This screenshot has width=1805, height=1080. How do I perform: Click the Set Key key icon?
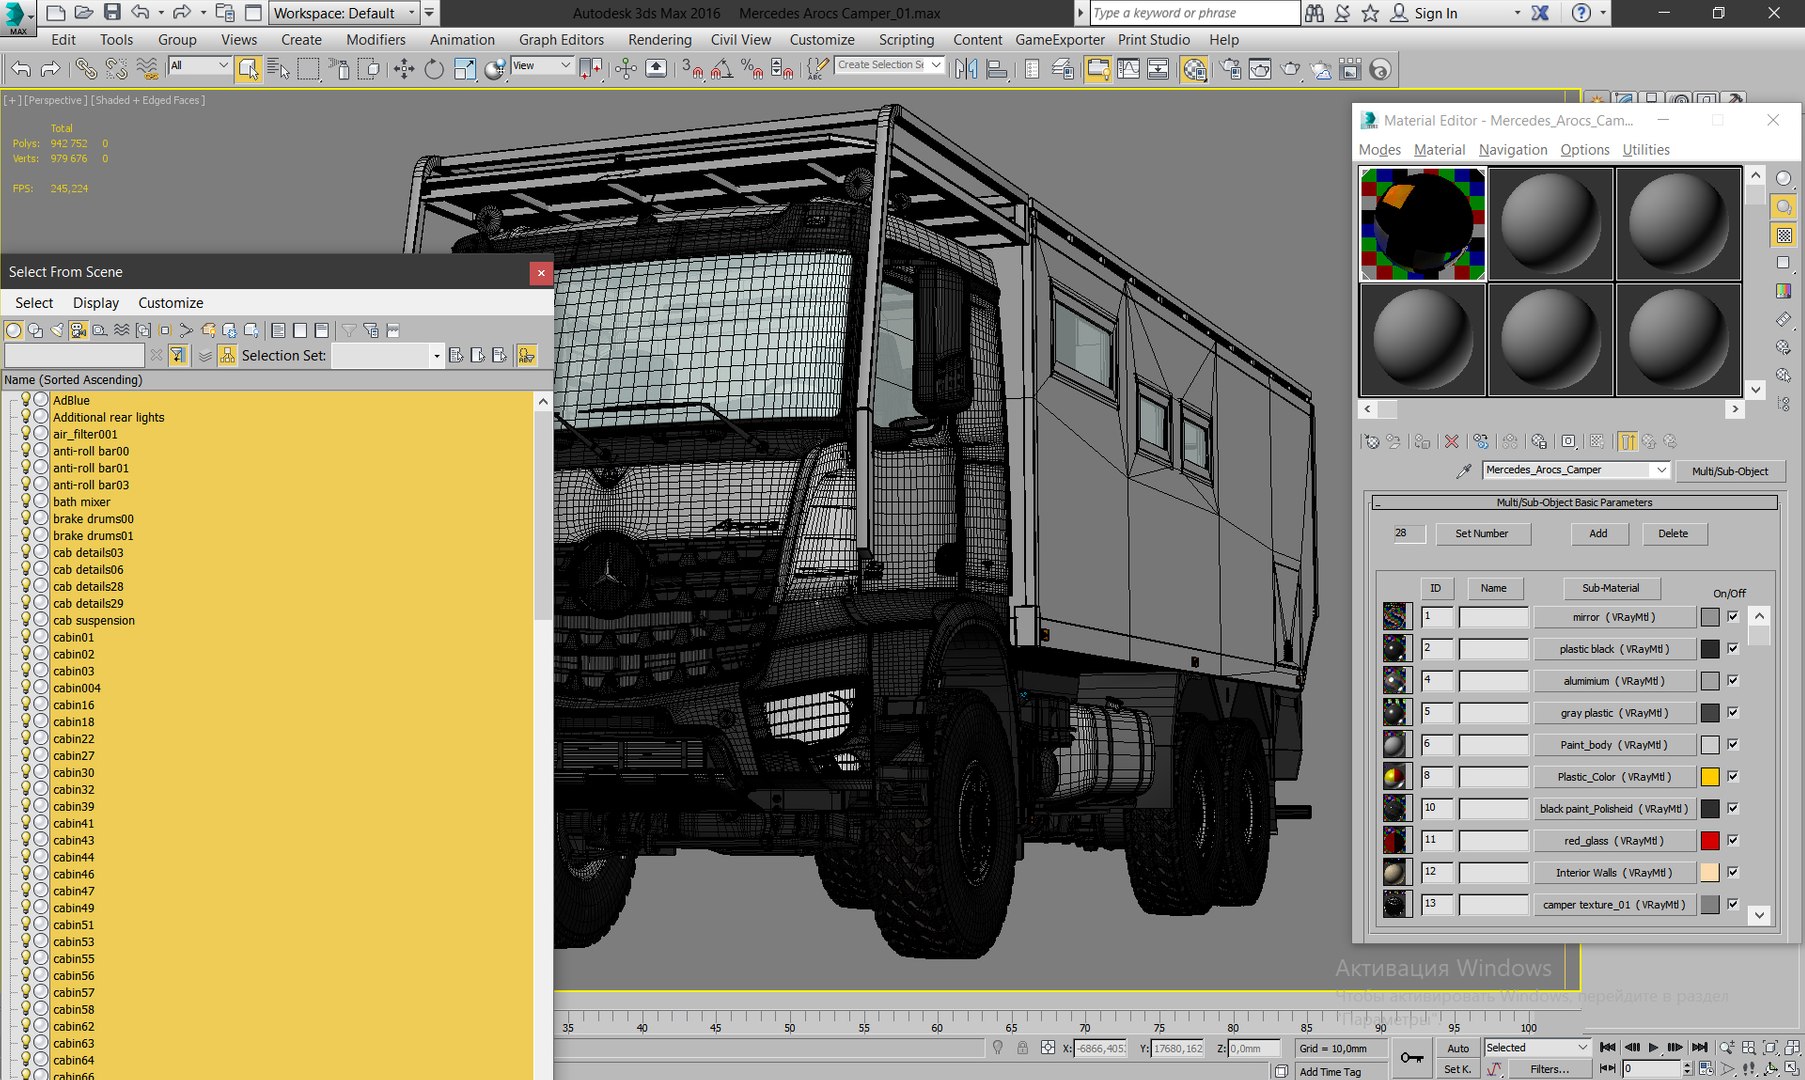[1412, 1057]
